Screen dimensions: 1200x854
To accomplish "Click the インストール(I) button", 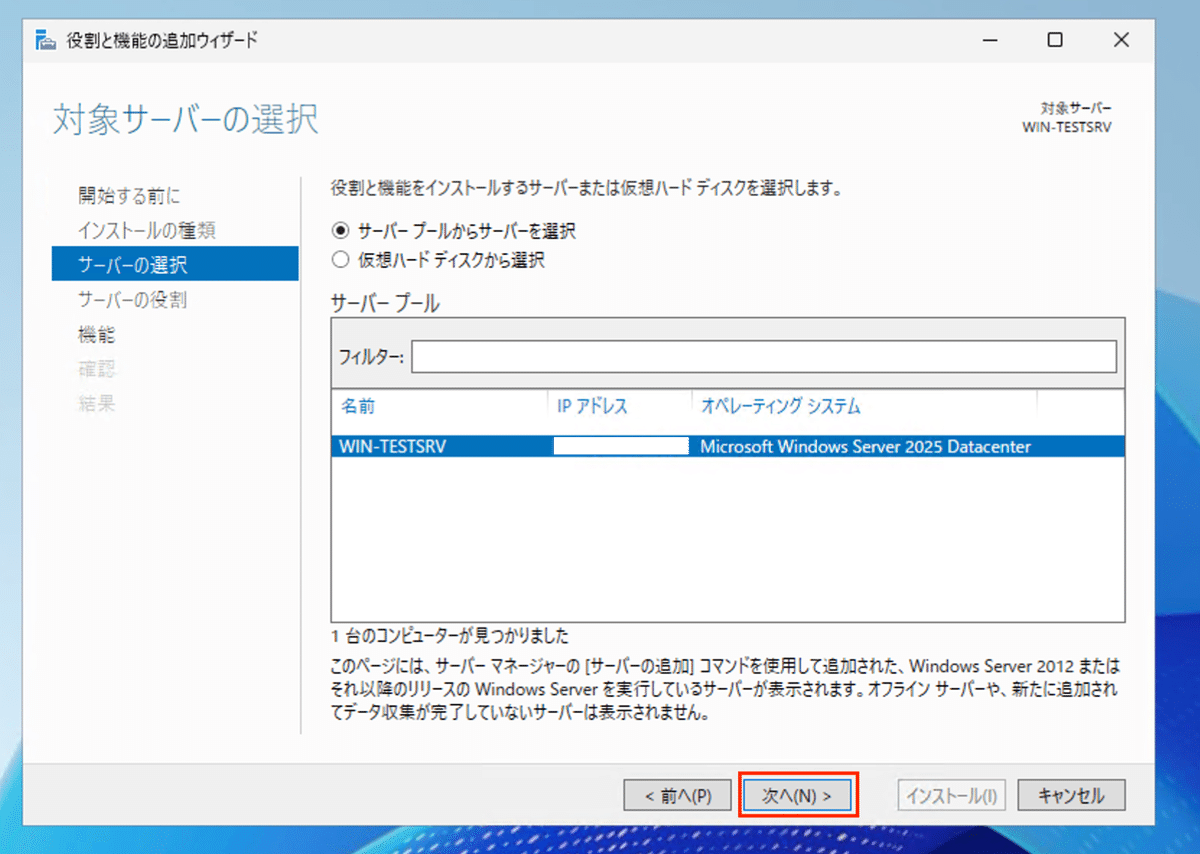I will tap(950, 795).
